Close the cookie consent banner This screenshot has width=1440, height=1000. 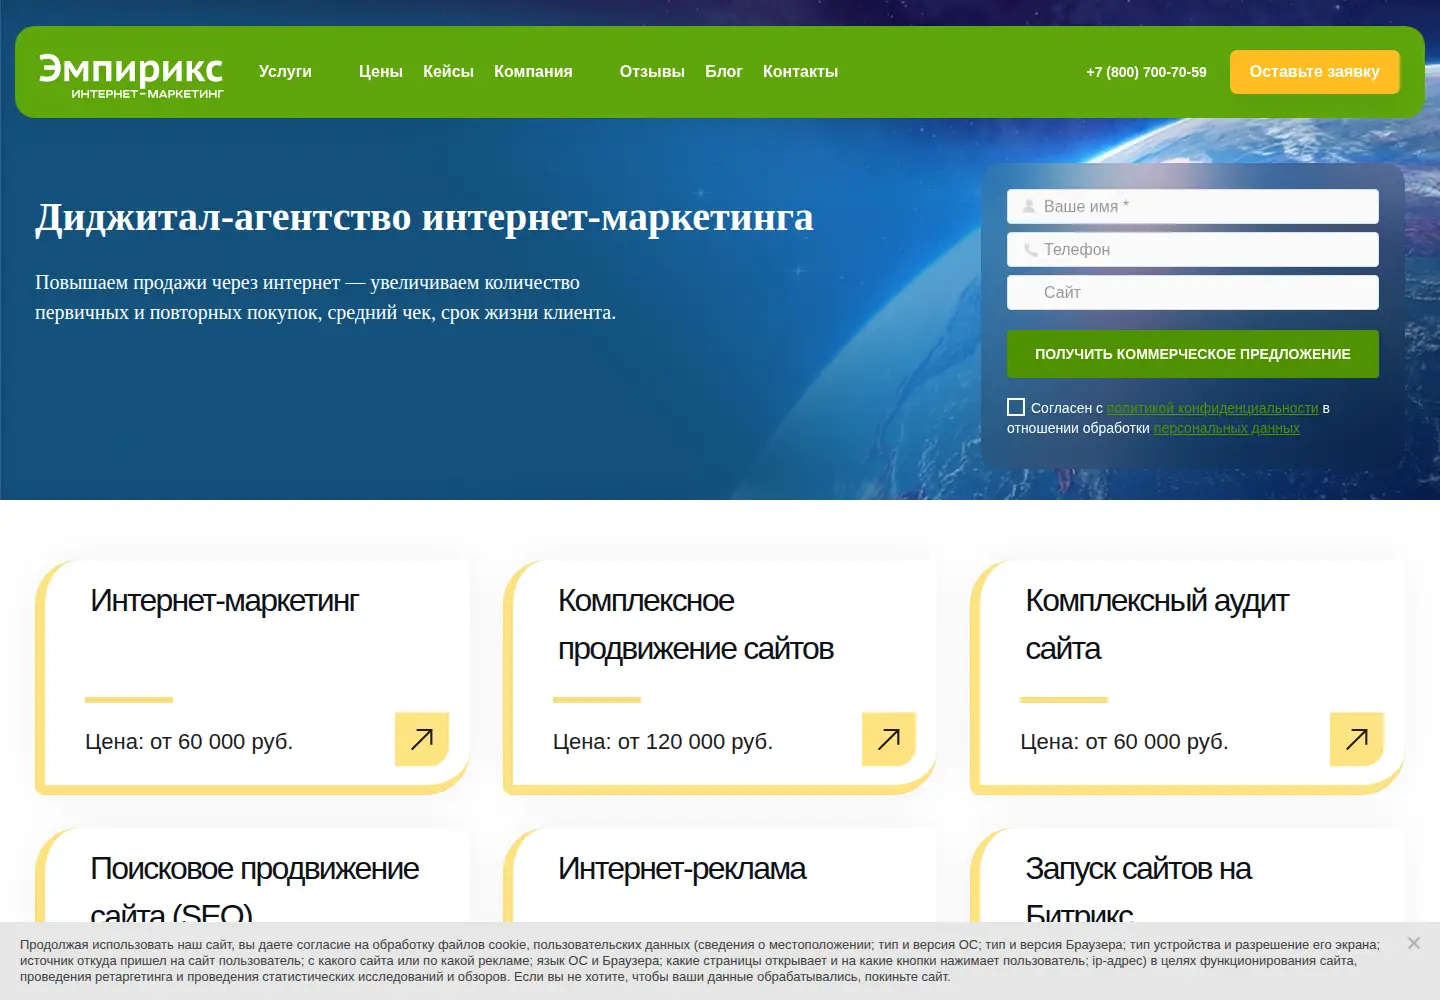coord(1414,943)
